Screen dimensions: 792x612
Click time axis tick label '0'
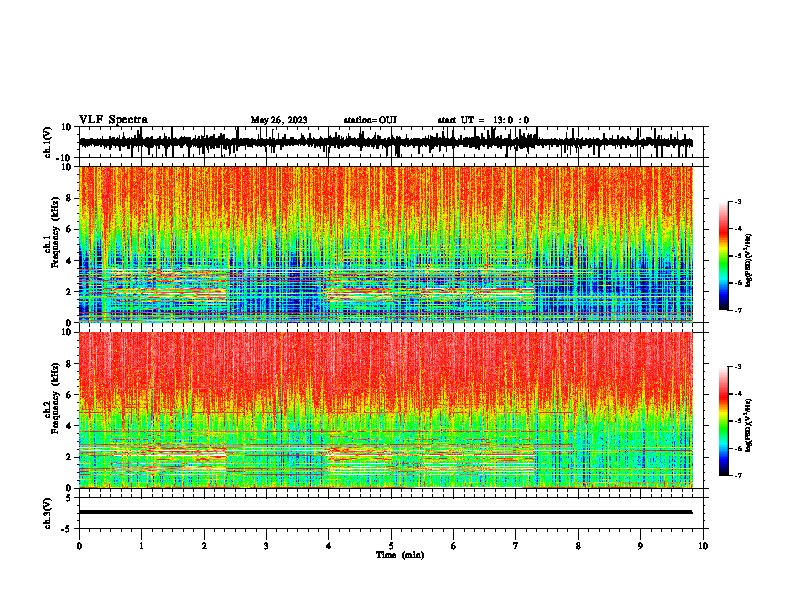click(79, 546)
